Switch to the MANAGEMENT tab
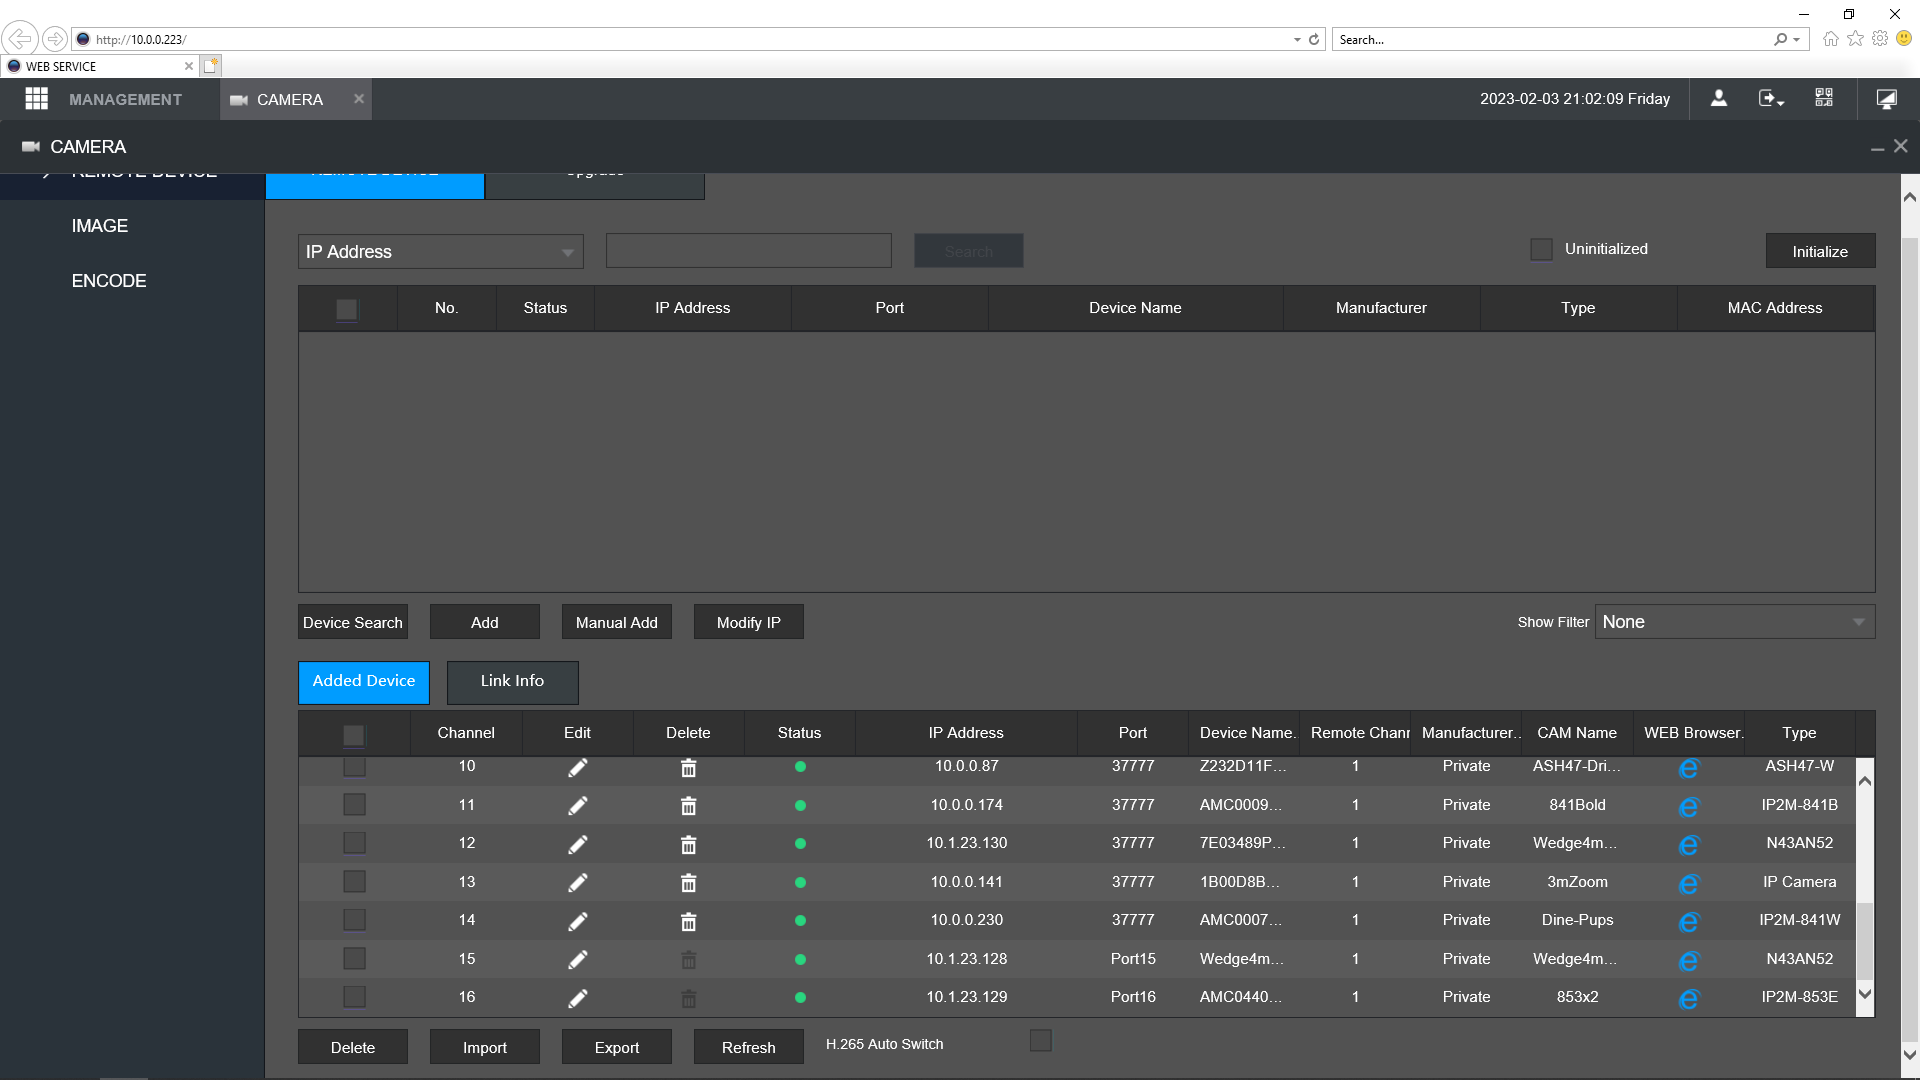Image resolution: width=1920 pixels, height=1080 pixels. click(x=125, y=99)
